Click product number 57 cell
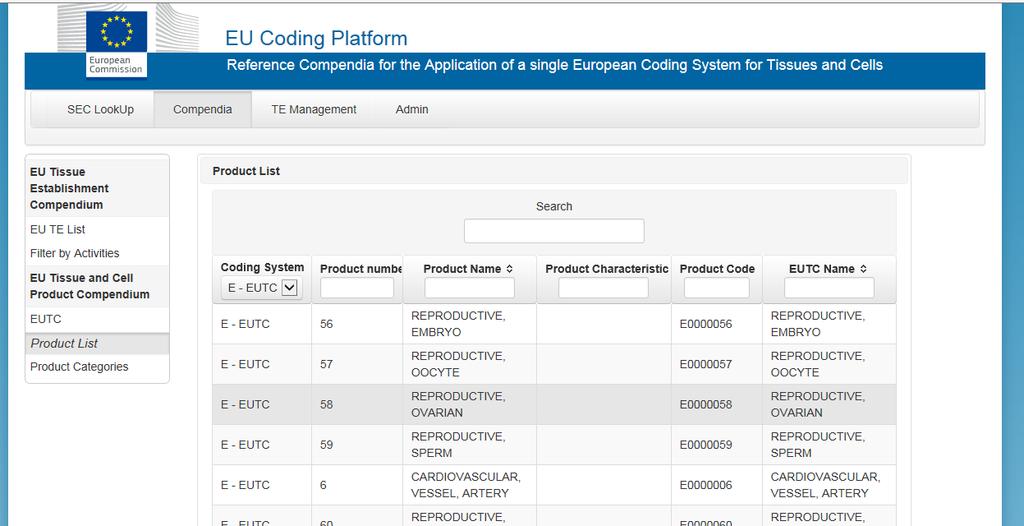Viewport: 1024px width, 526px height. pyautogui.click(x=357, y=365)
